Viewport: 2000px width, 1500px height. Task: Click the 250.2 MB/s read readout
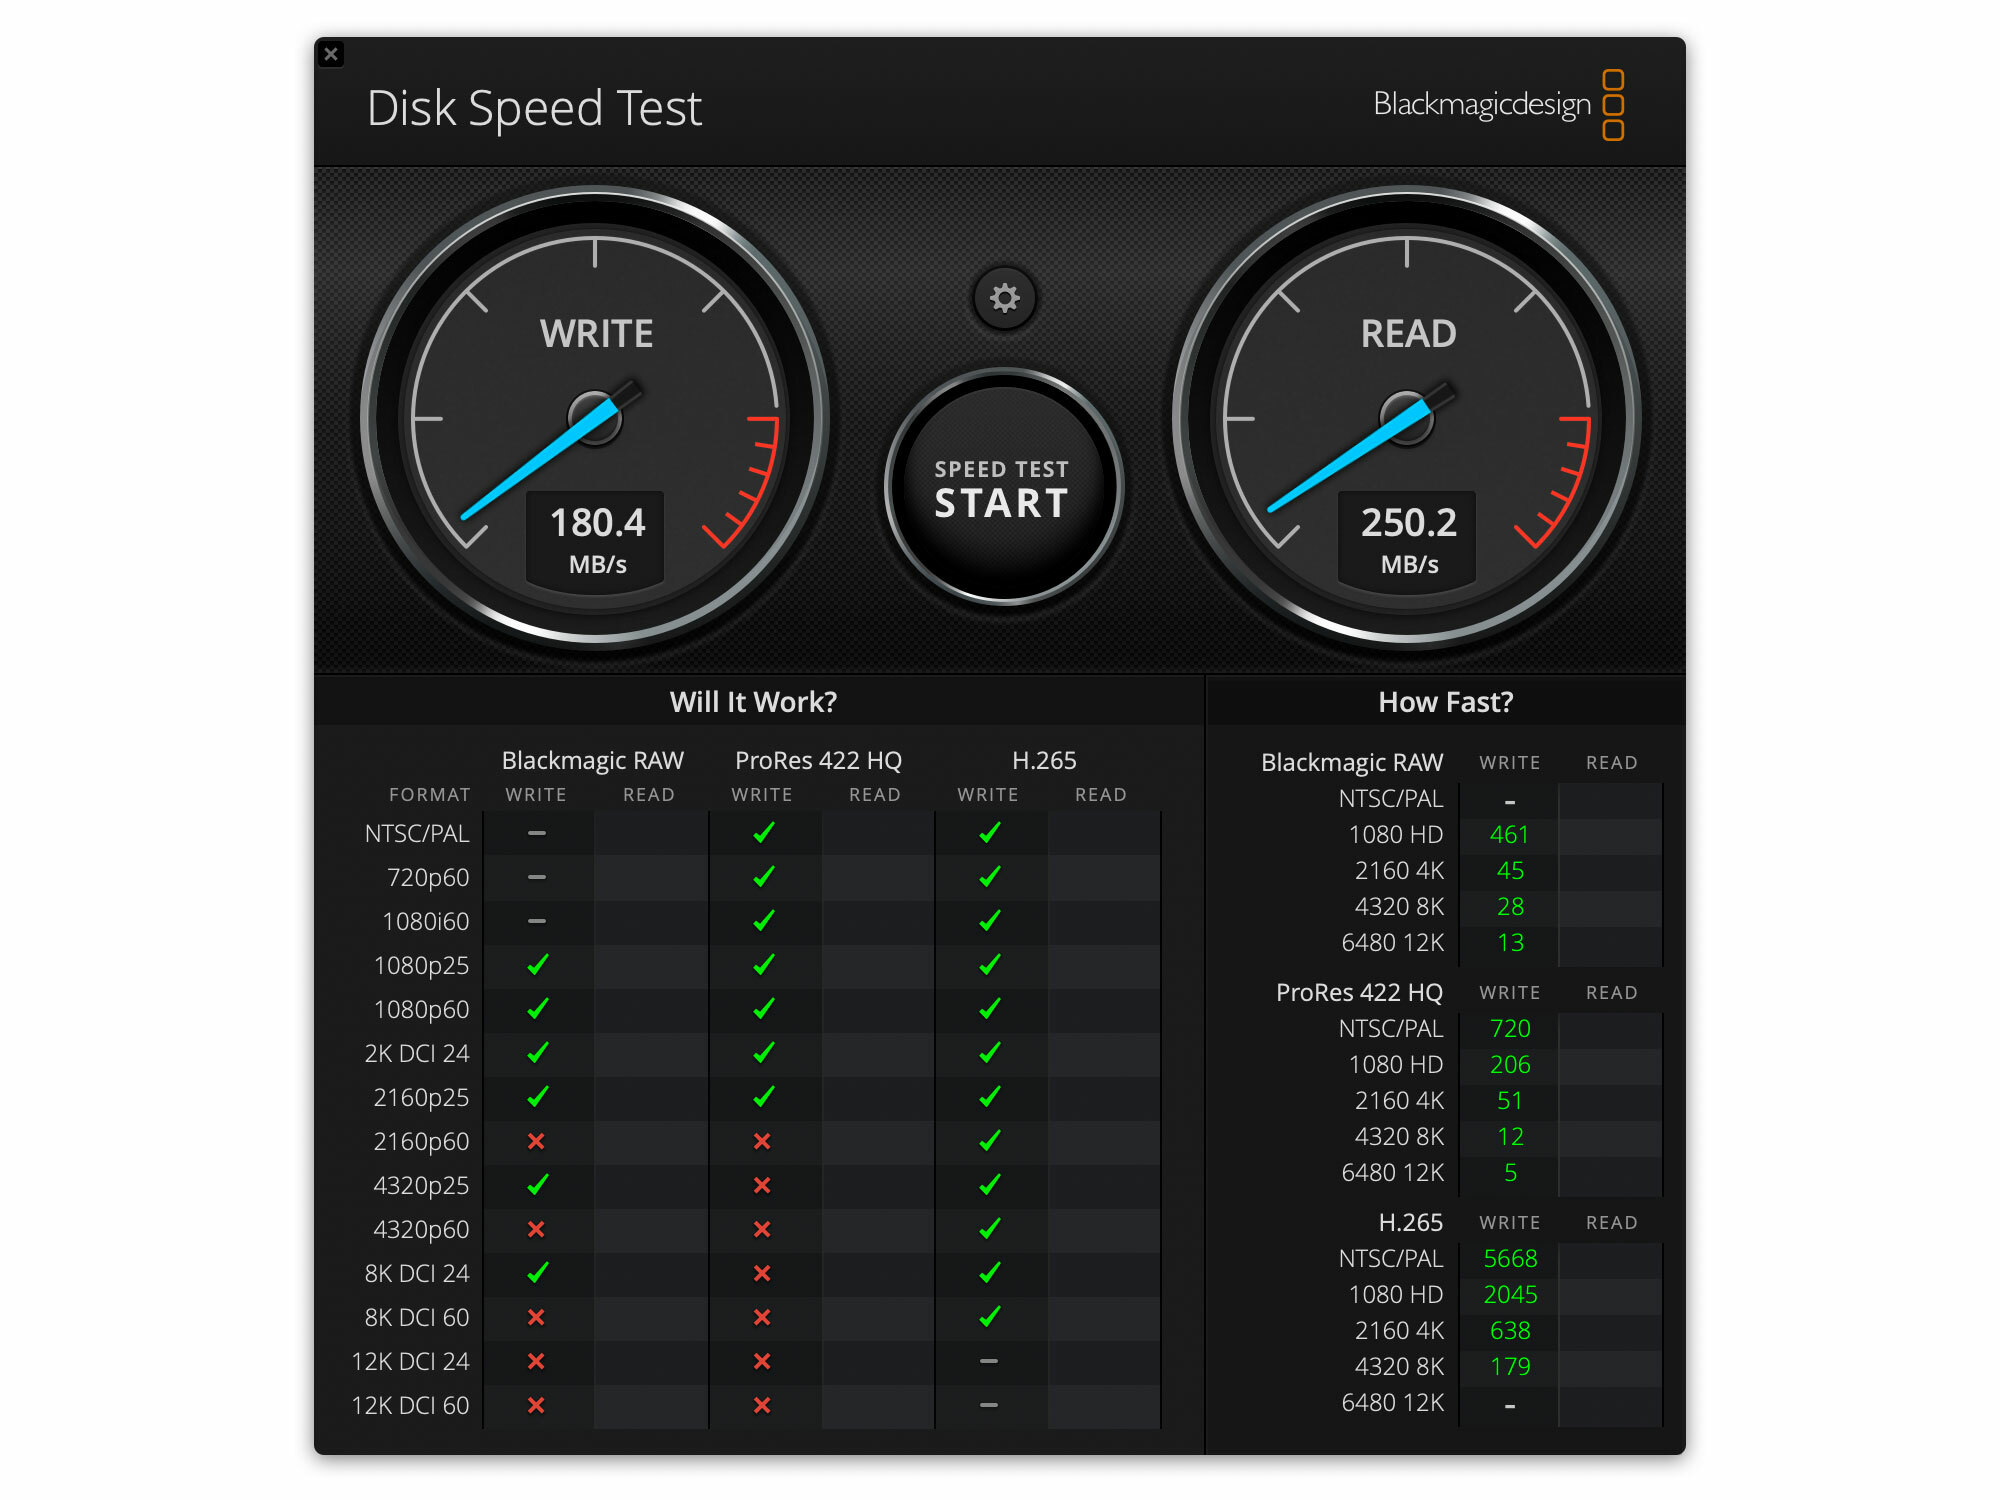pyautogui.click(x=1408, y=537)
